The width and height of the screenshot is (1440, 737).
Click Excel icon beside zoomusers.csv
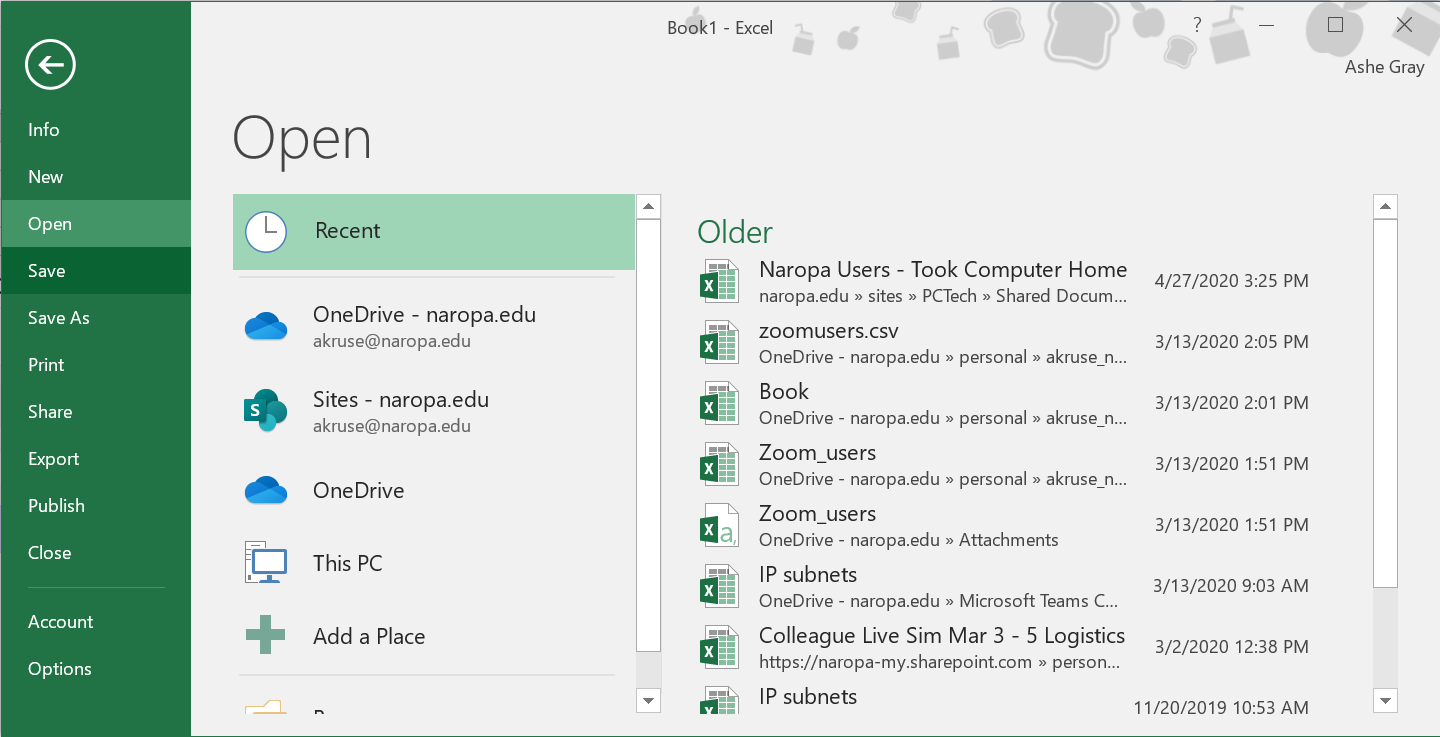(719, 343)
